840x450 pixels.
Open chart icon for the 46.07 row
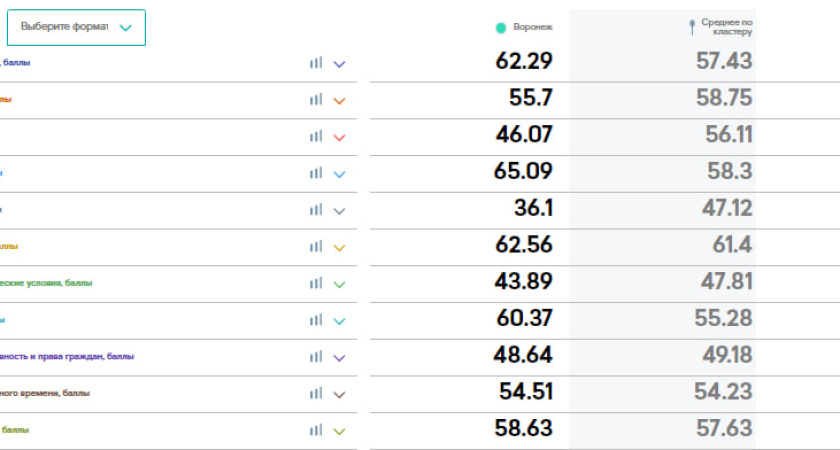(316, 137)
